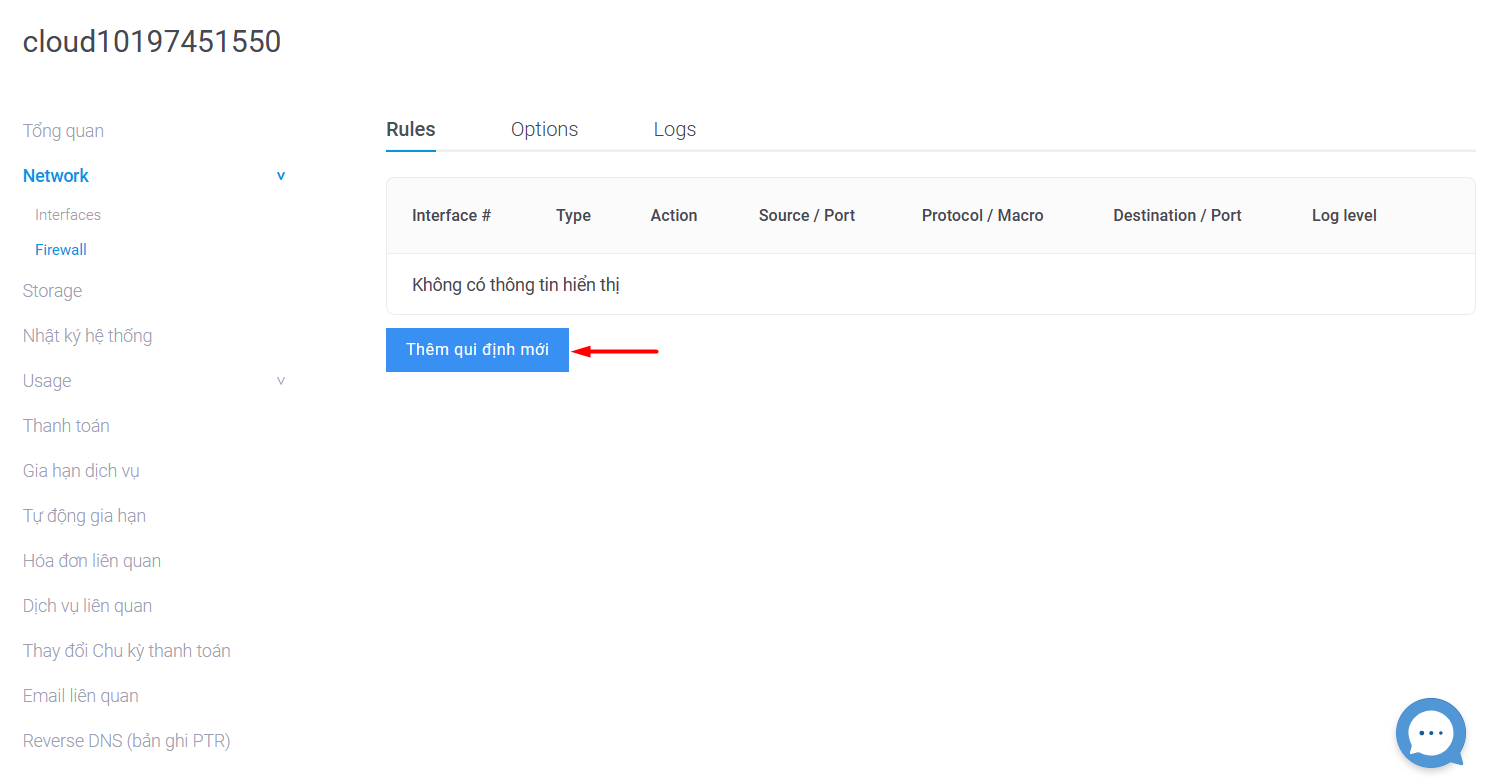Click the cloud10197451550 page title
The image size is (1492, 781).
(152, 42)
